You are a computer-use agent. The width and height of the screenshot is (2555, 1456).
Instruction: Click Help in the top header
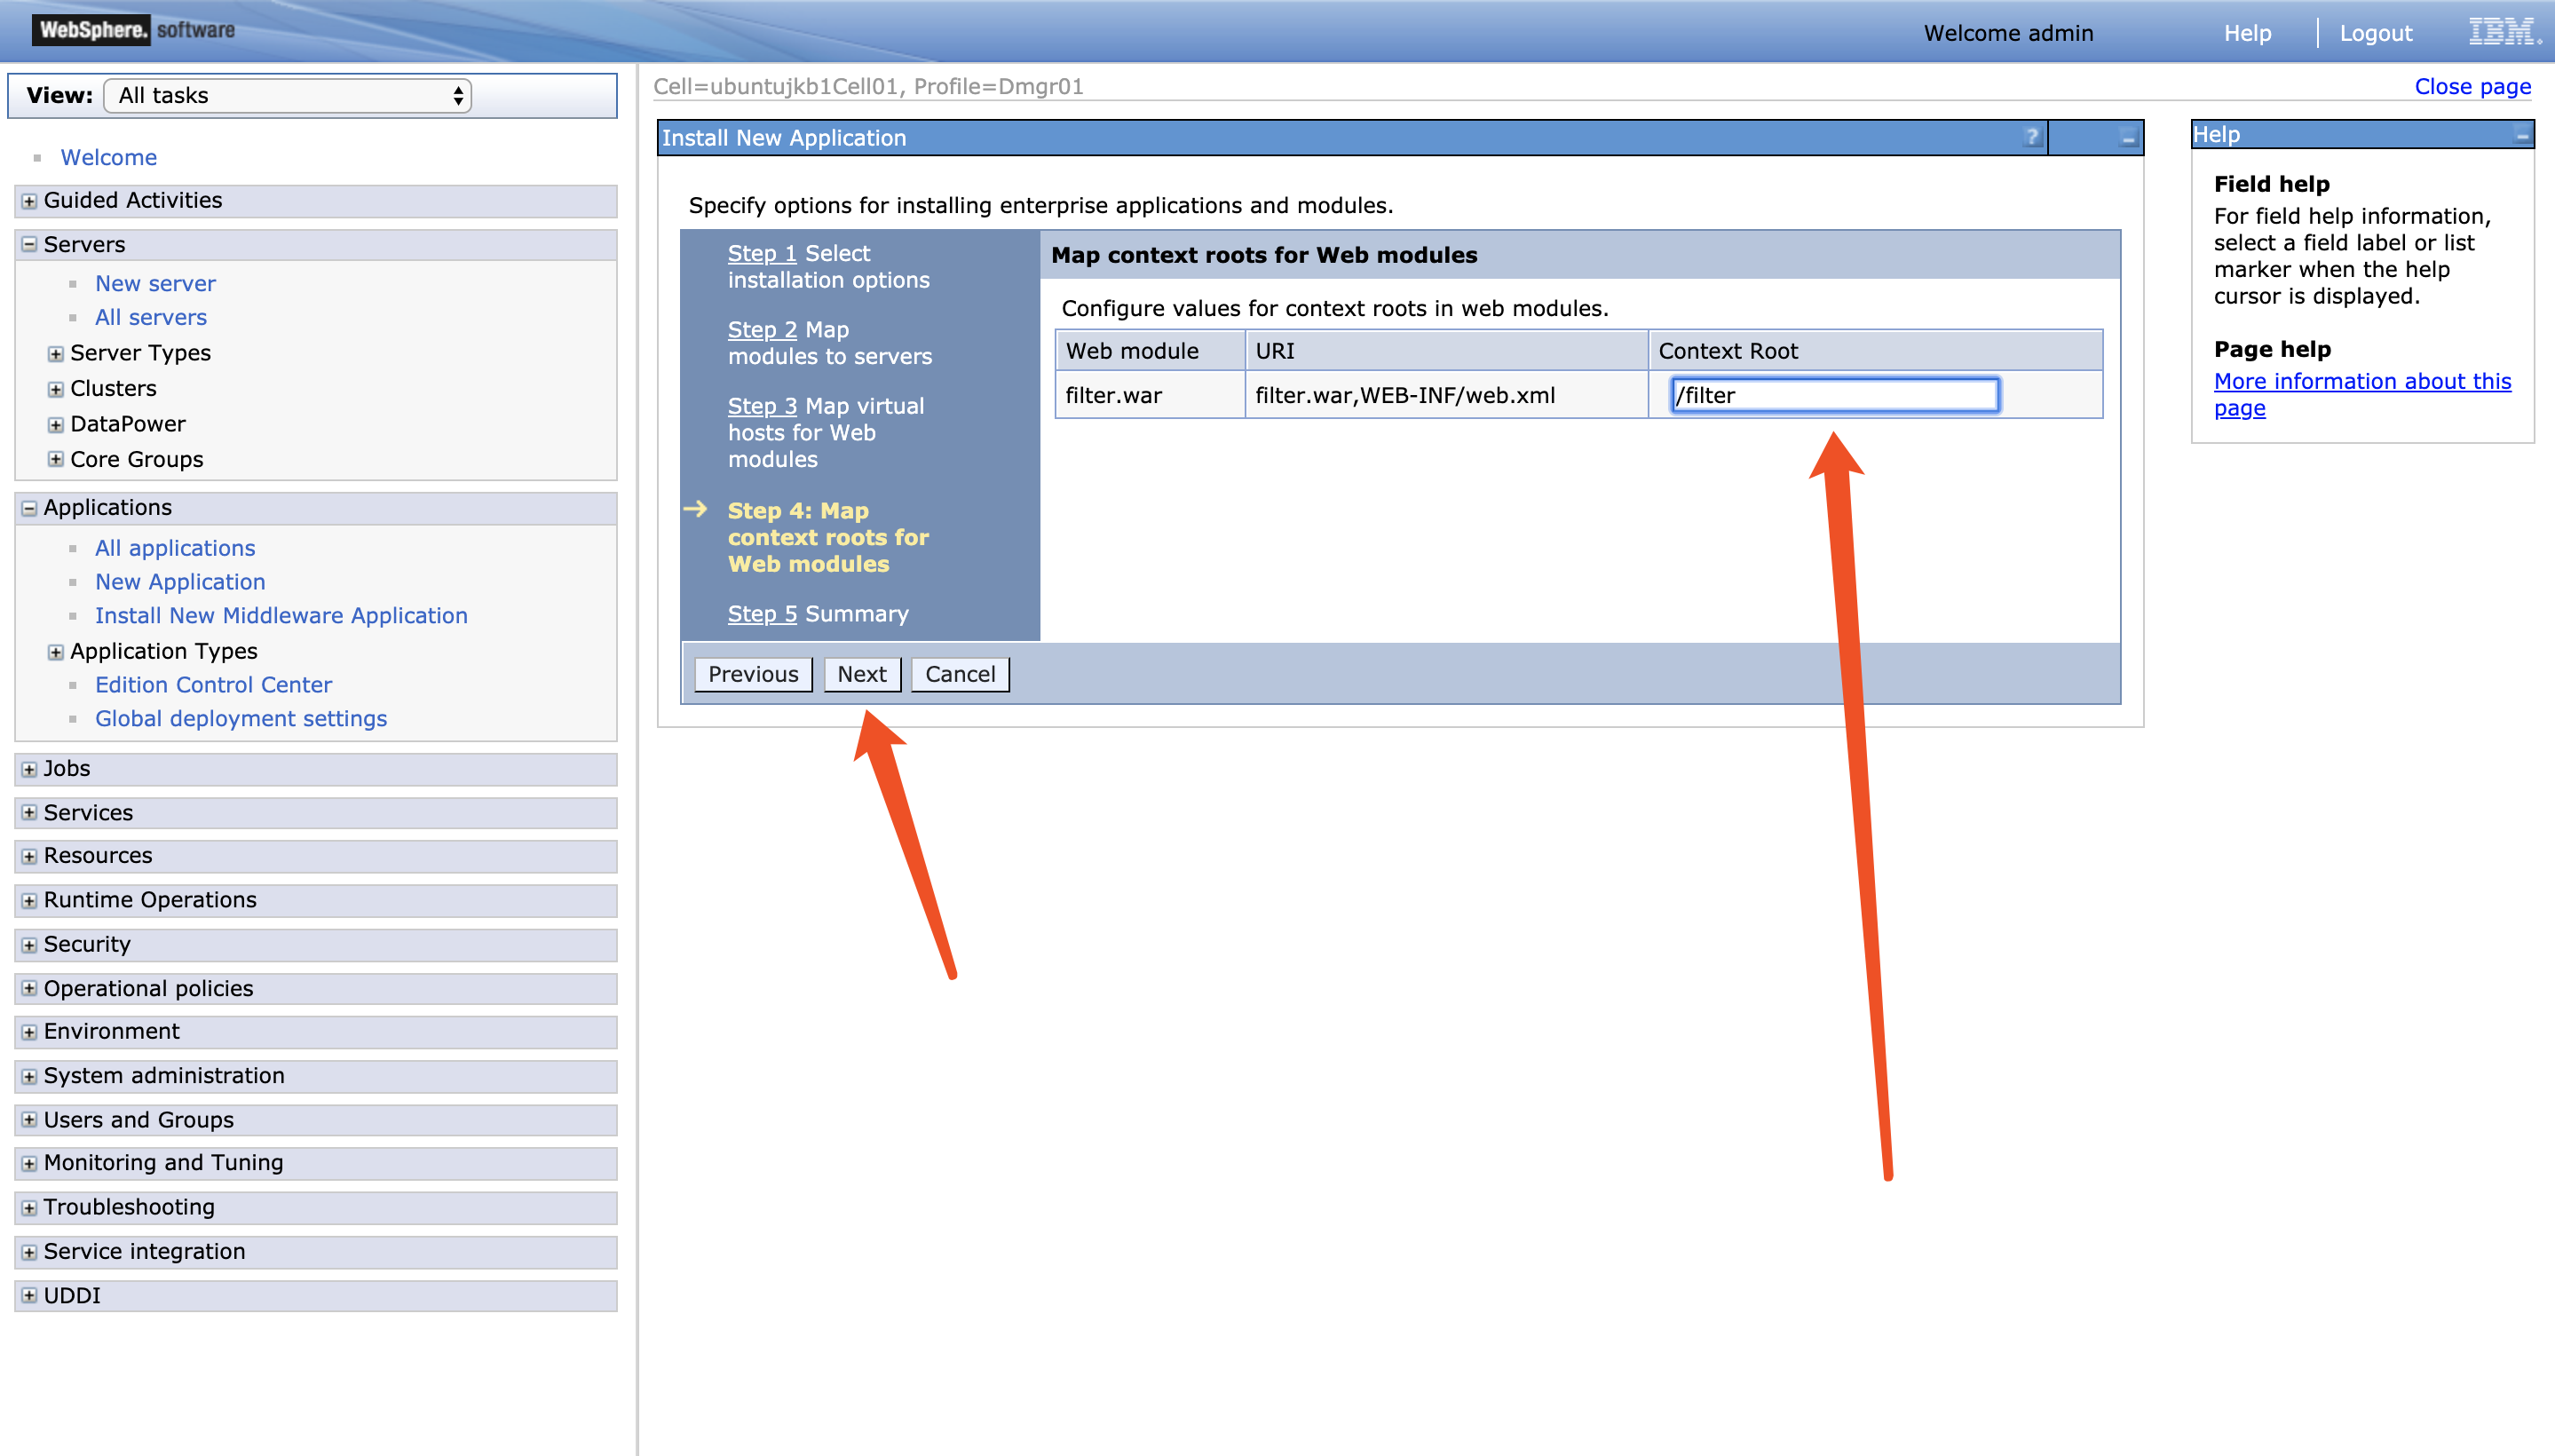(2247, 33)
